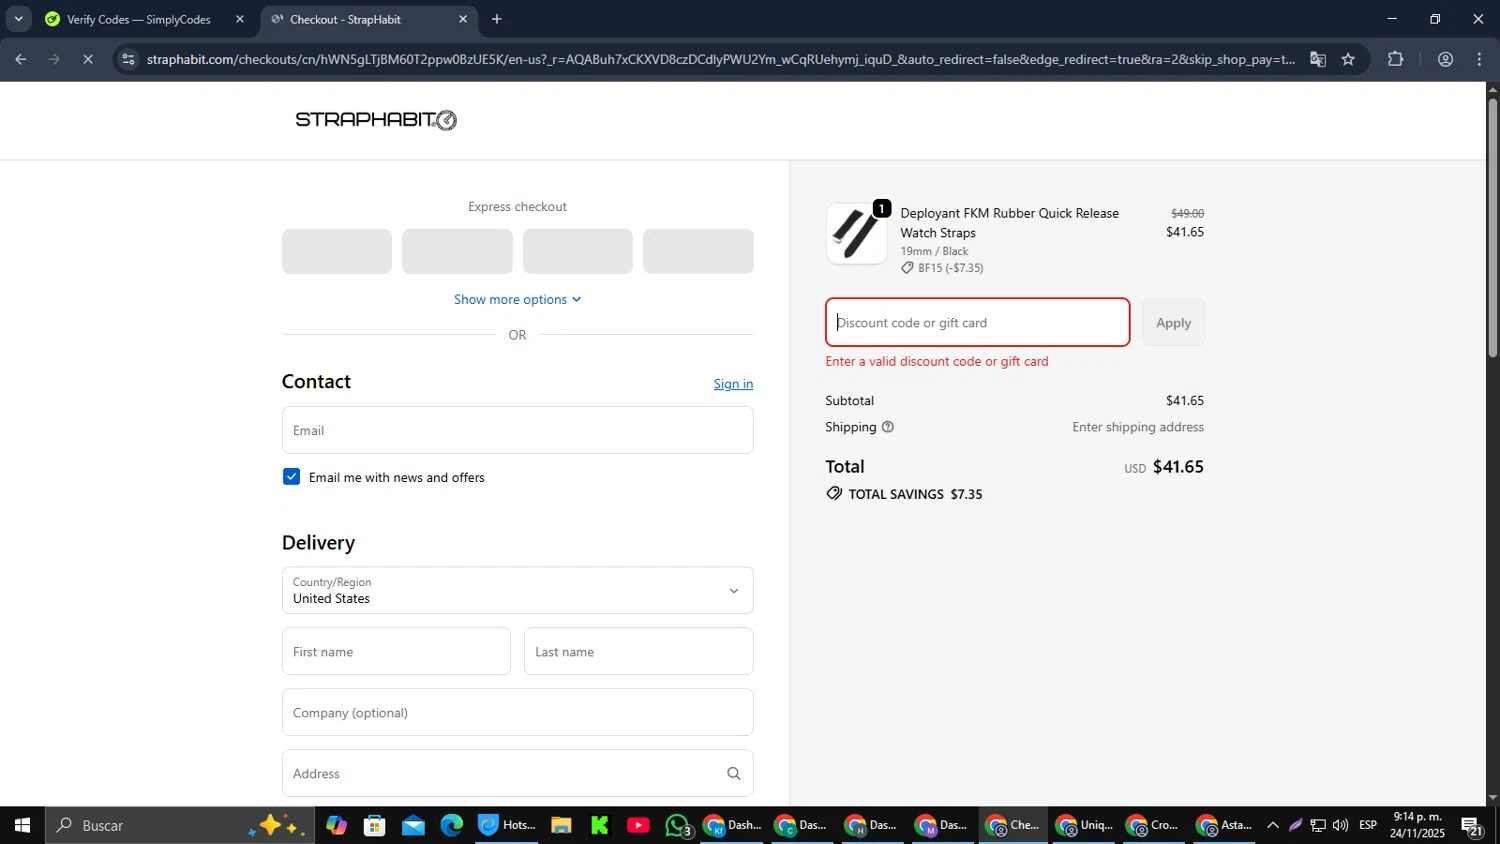The height and width of the screenshot is (844, 1500).
Task: Open the Mail app on taskbar
Action: [x=413, y=825]
